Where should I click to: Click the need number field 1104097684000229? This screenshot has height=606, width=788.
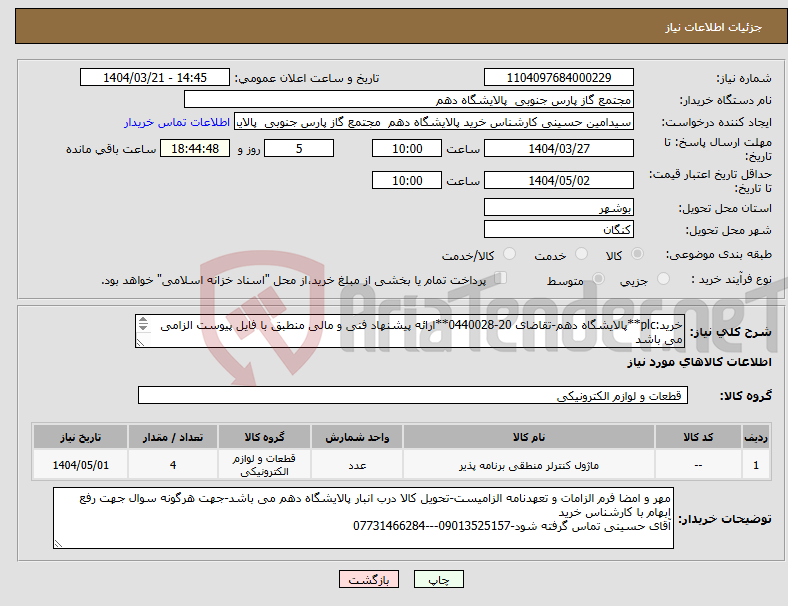pyautogui.click(x=558, y=77)
